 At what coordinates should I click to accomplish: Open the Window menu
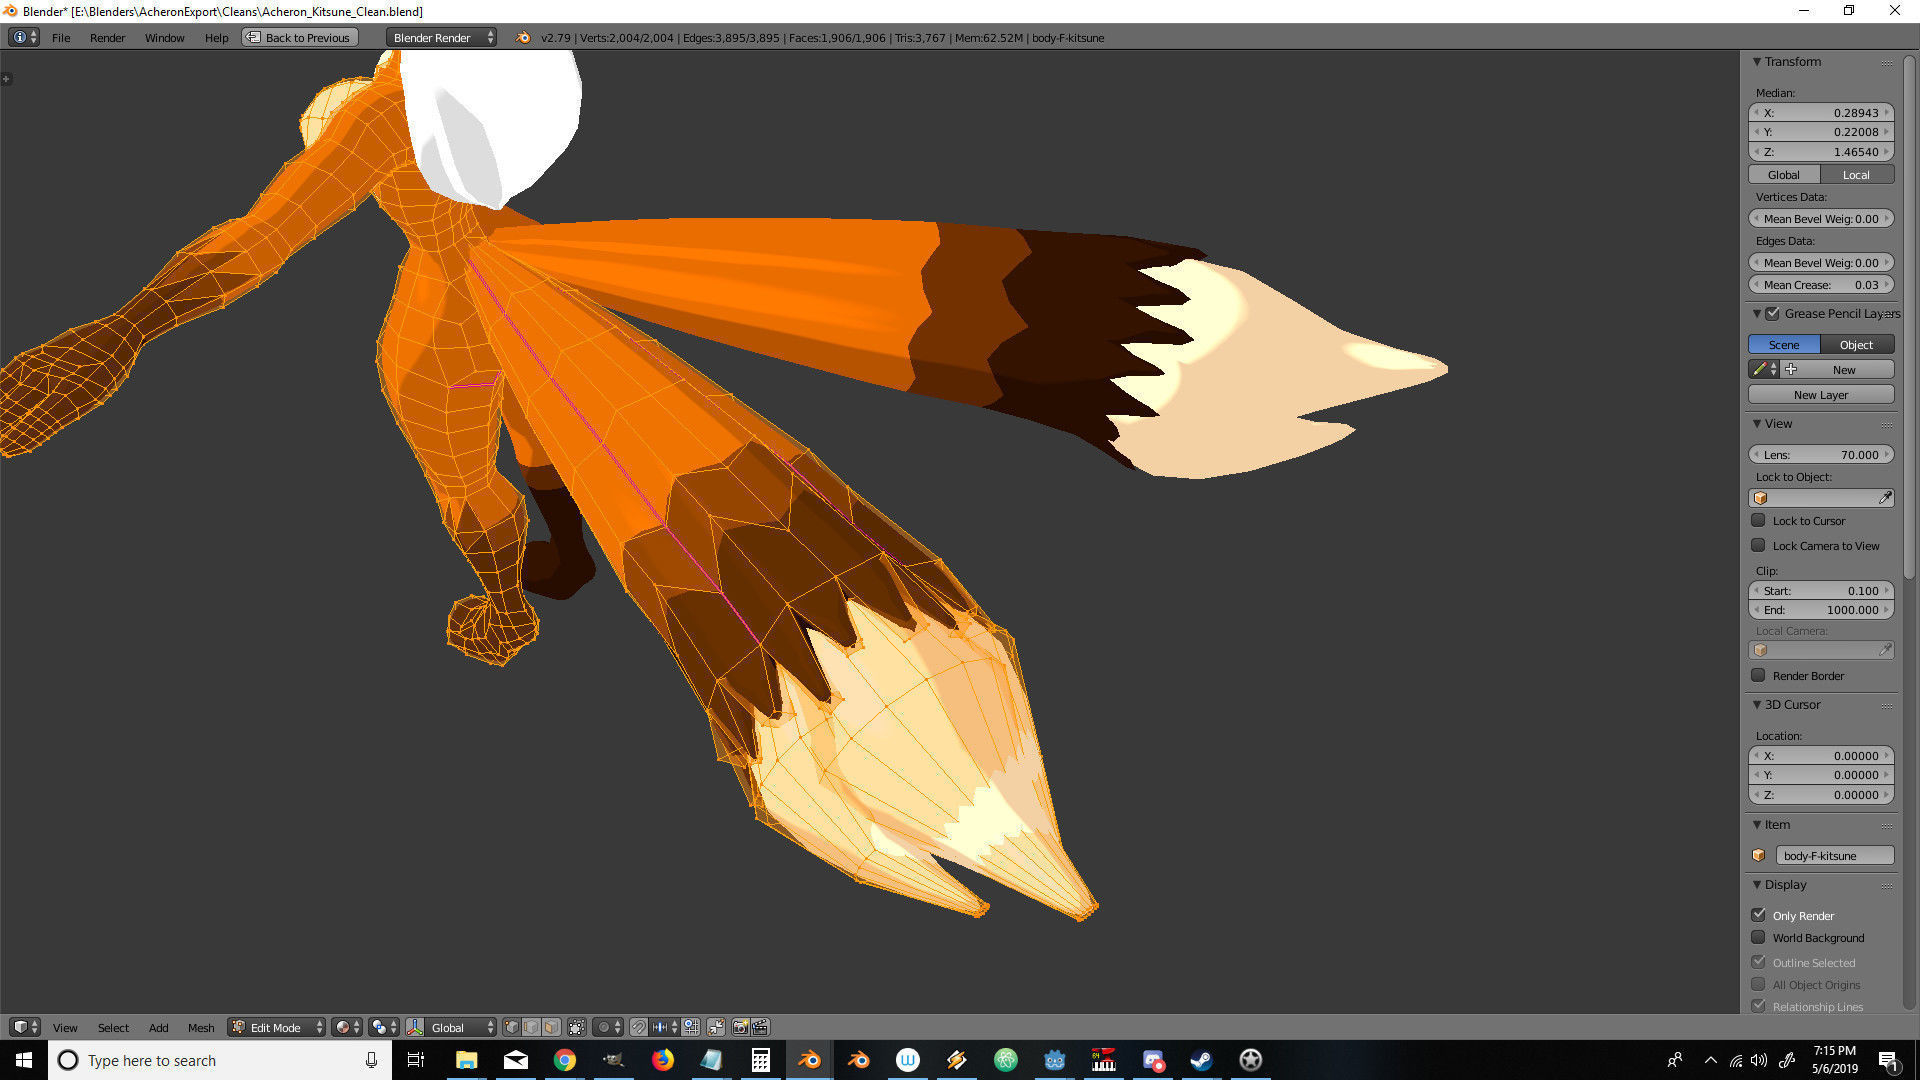point(164,37)
